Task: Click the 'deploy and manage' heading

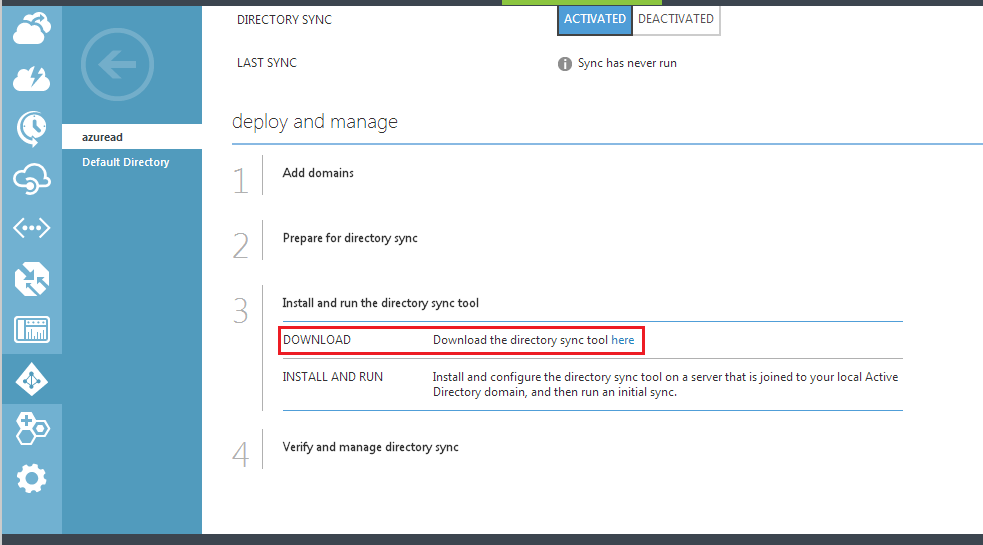Action: click(315, 122)
